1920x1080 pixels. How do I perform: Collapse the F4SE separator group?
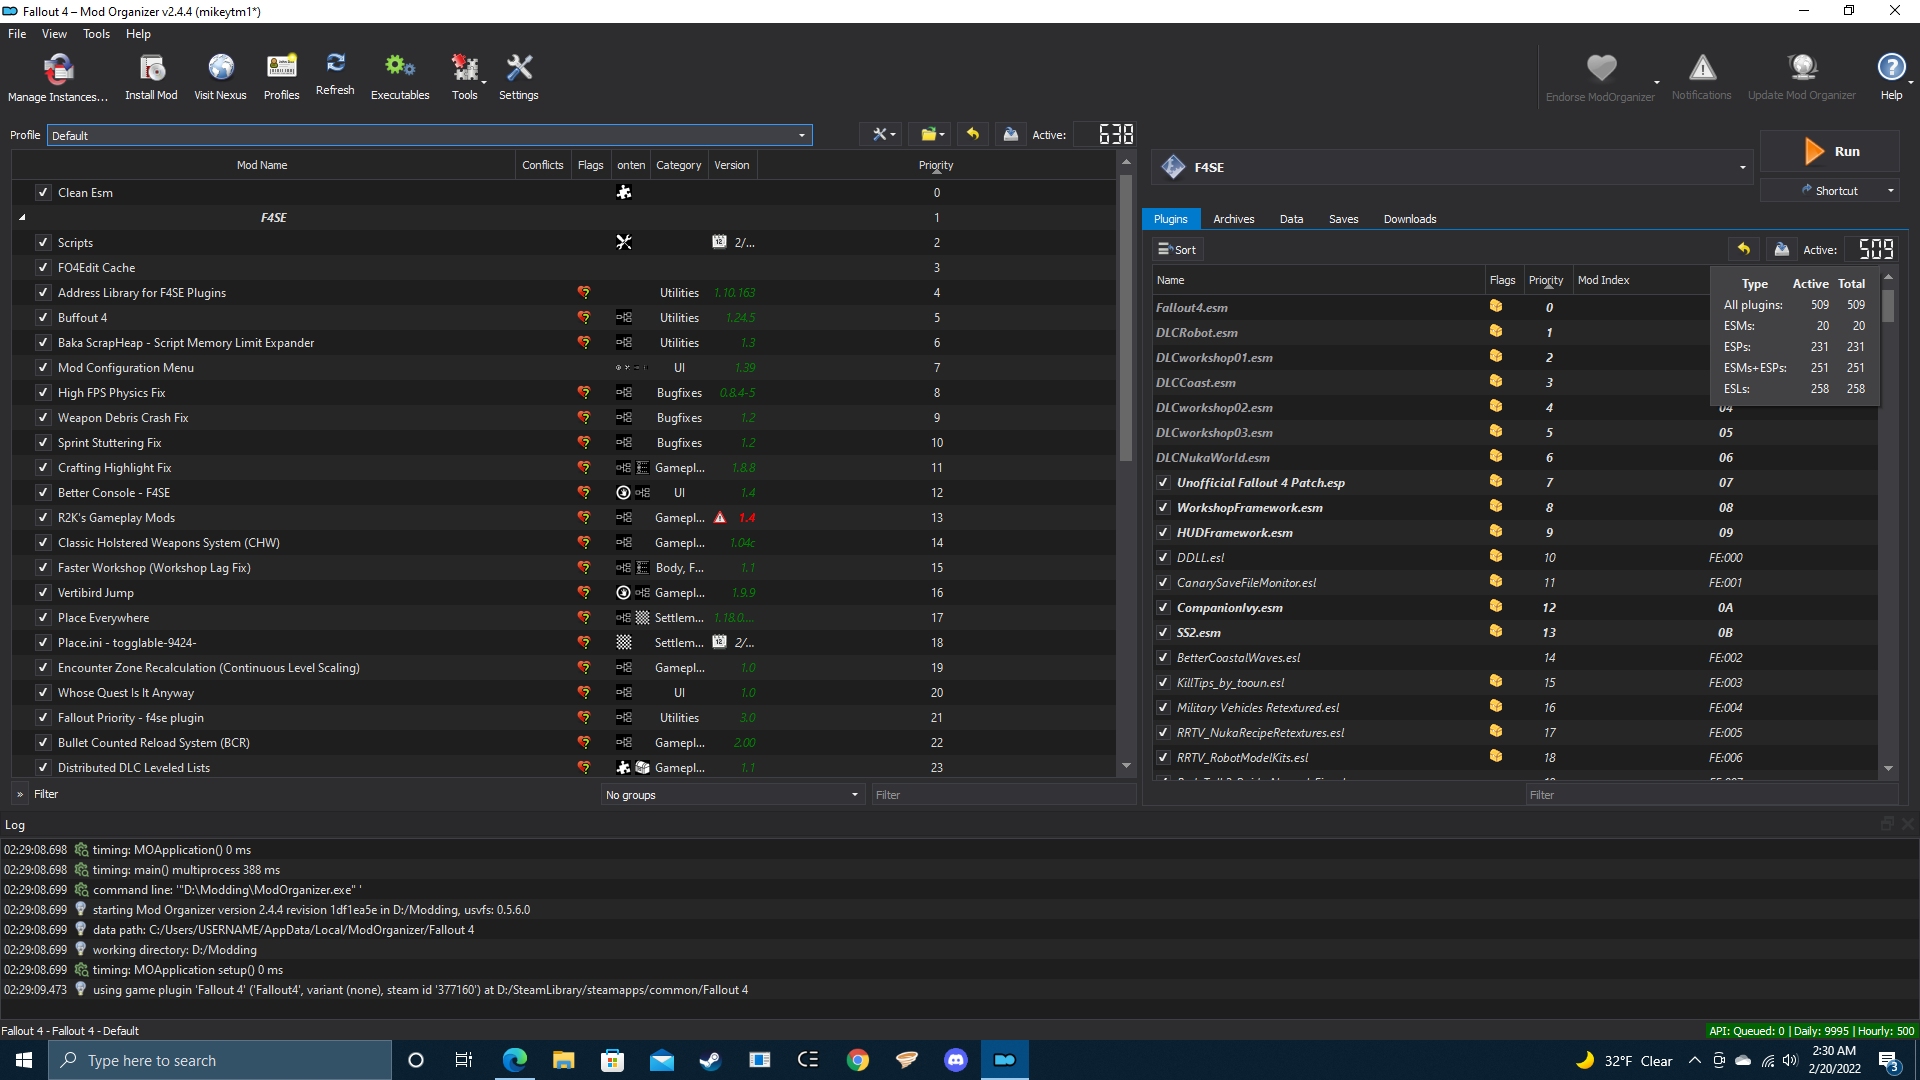coord(22,217)
